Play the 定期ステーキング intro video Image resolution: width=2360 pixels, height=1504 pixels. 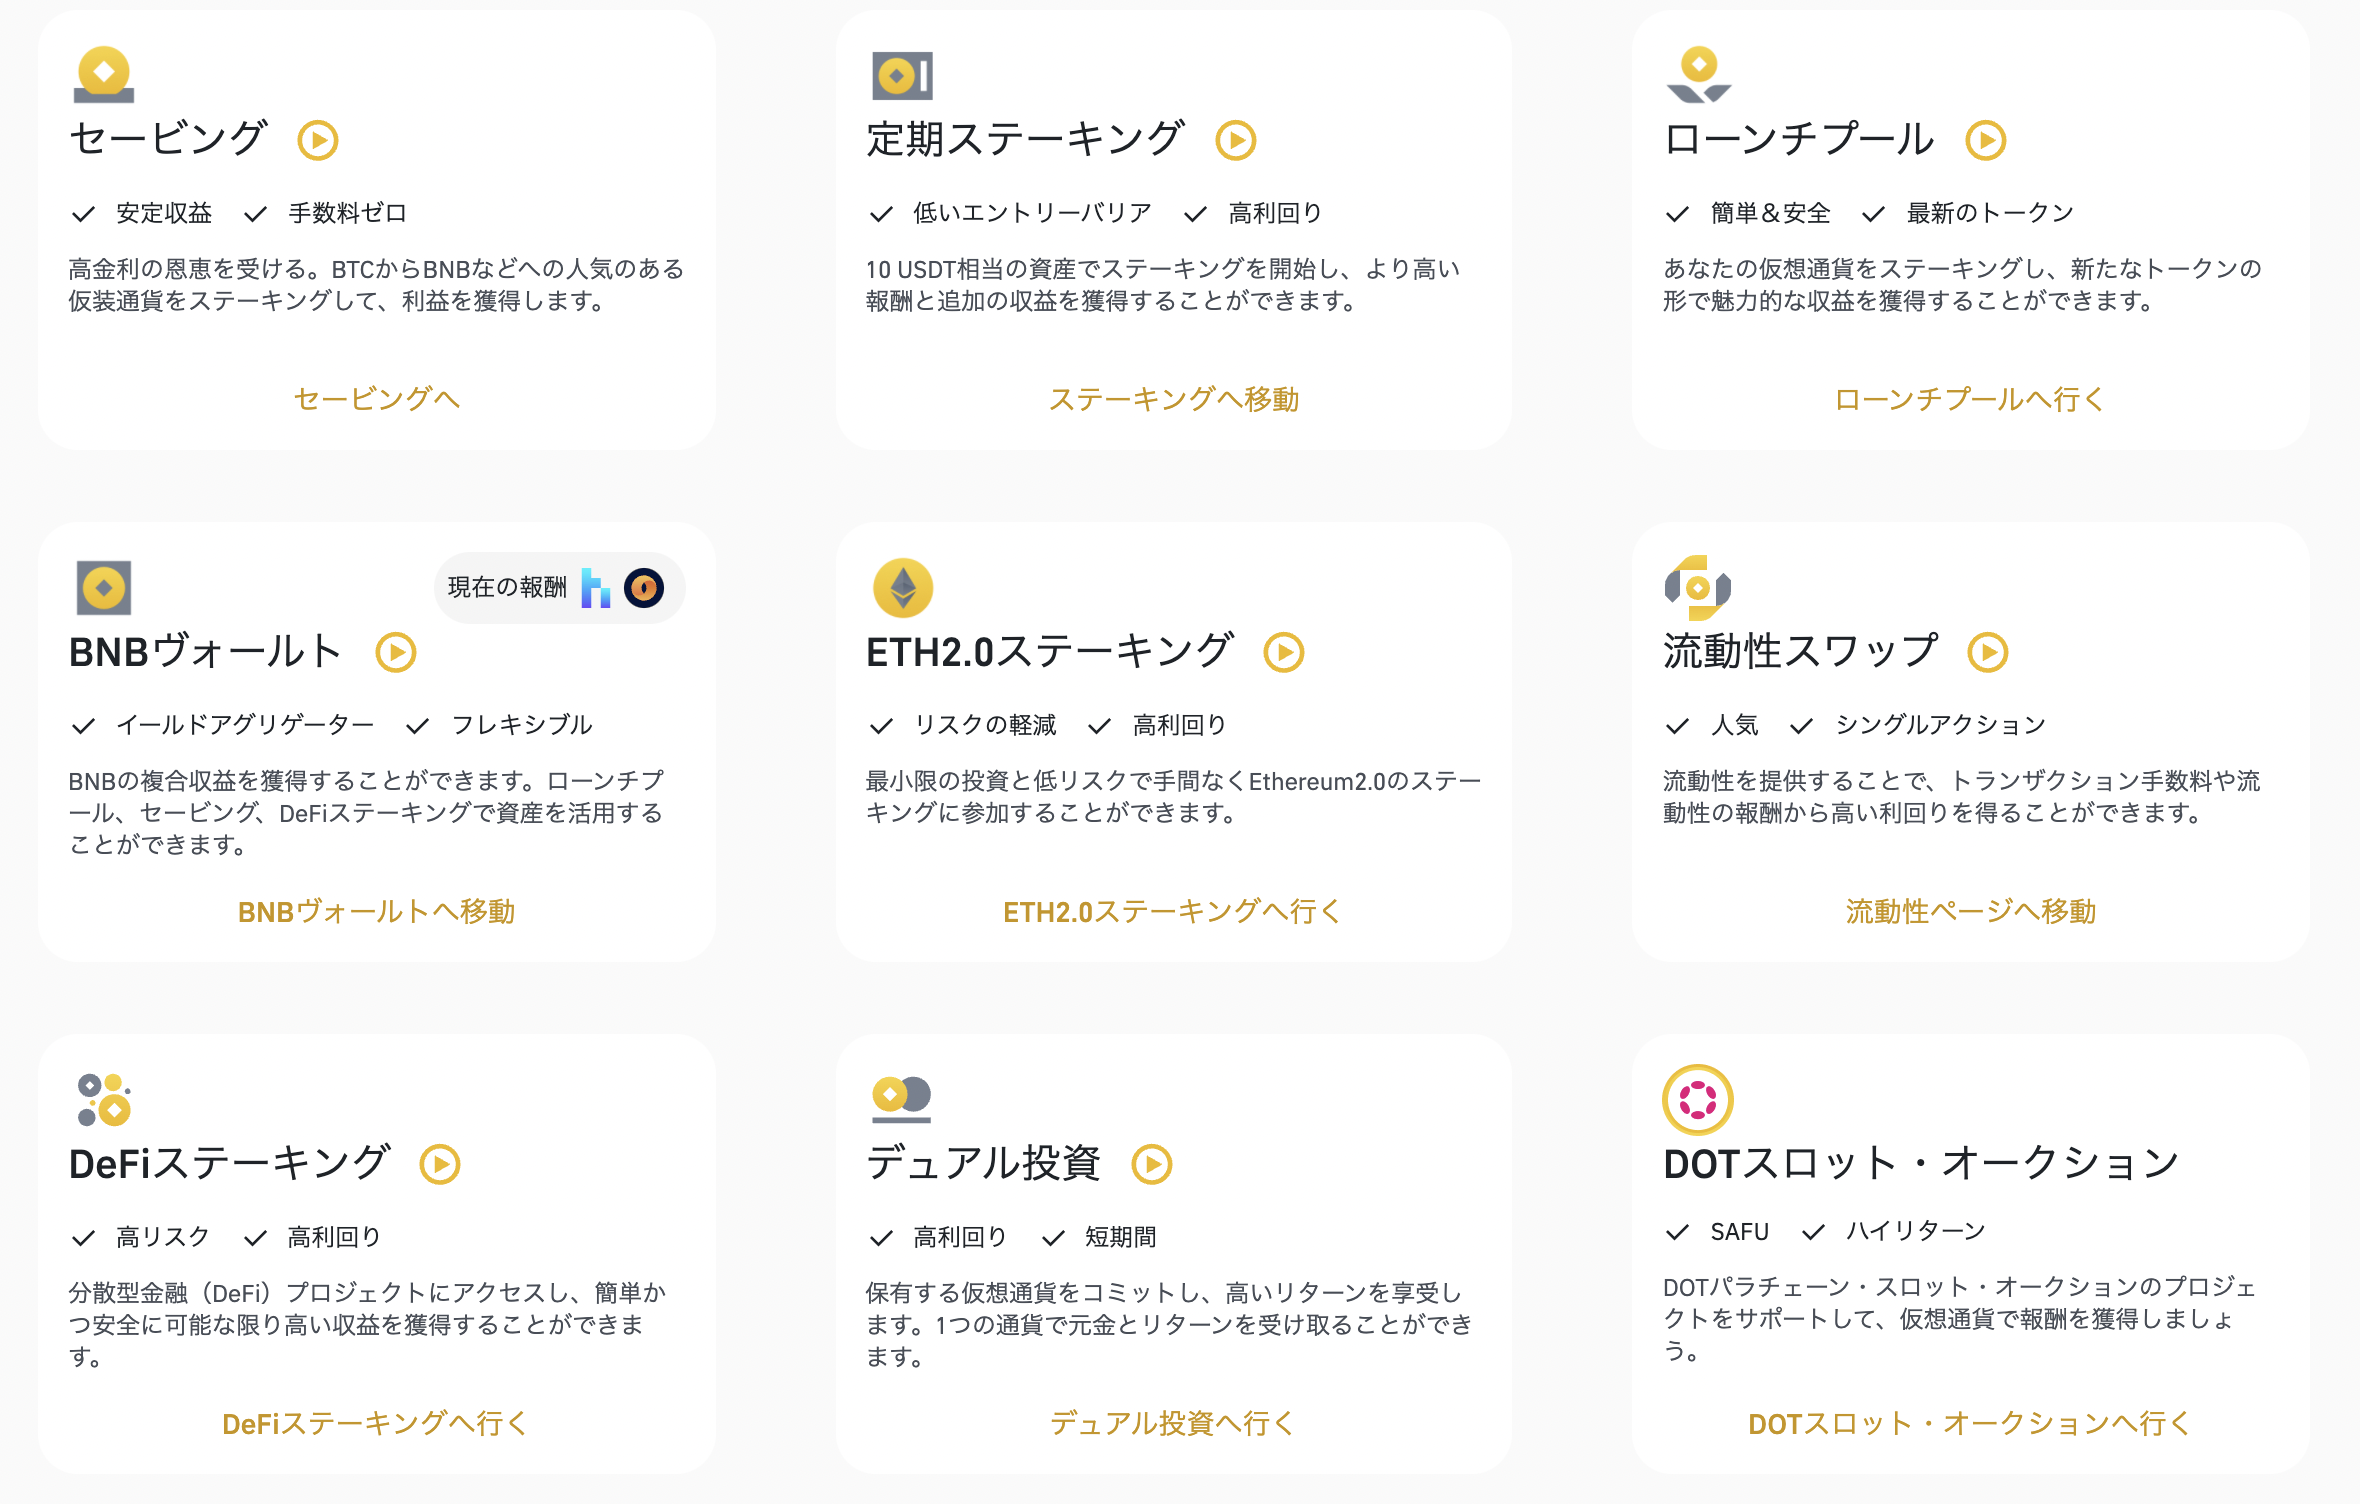pyautogui.click(x=1236, y=140)
